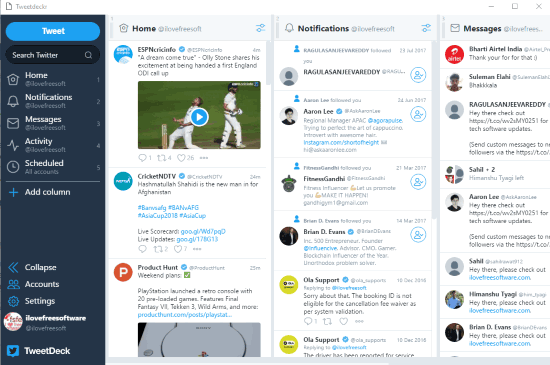Retweet the CricketNDTV tweet
The height and width of the screenshot is (365, 550).
click(x=158, y=249)
